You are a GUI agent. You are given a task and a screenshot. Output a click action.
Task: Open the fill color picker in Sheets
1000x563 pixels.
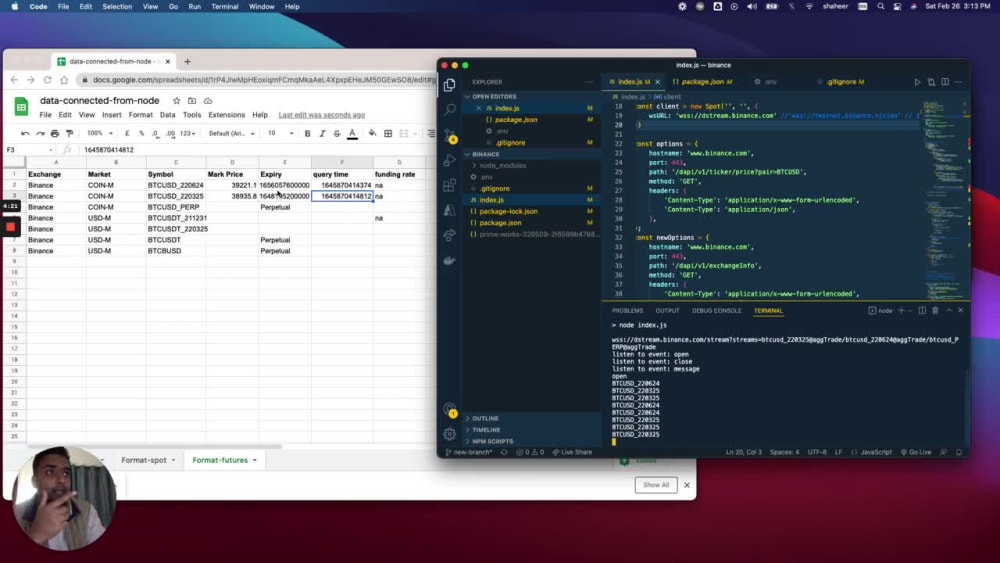pos(372,133)
